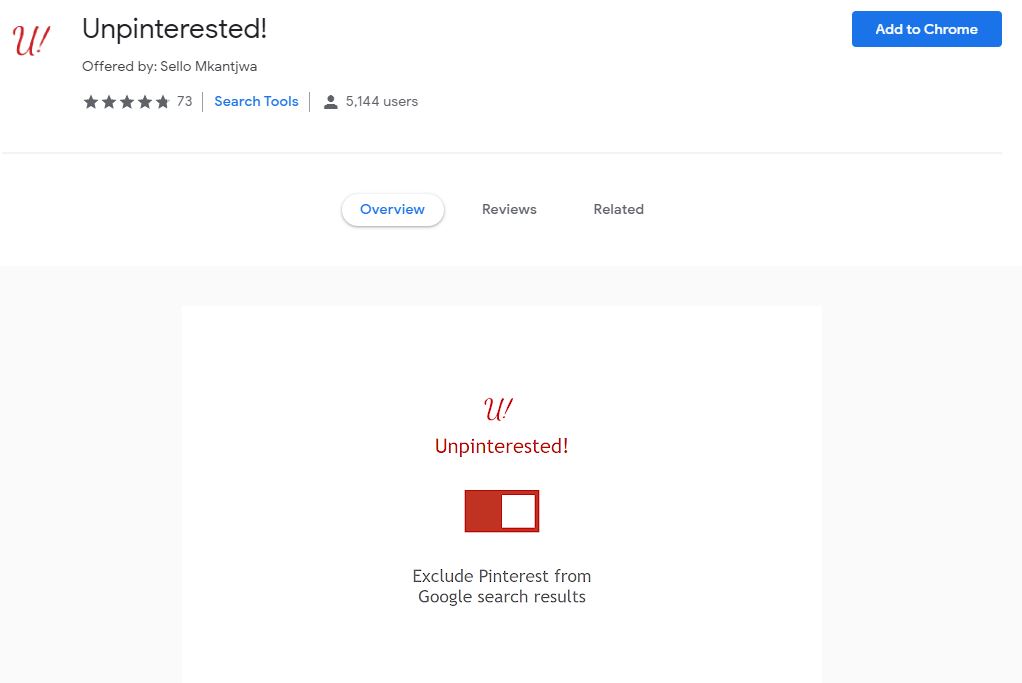
Task: Switch to the Reviews tab
Action: (x=508, y=209)
